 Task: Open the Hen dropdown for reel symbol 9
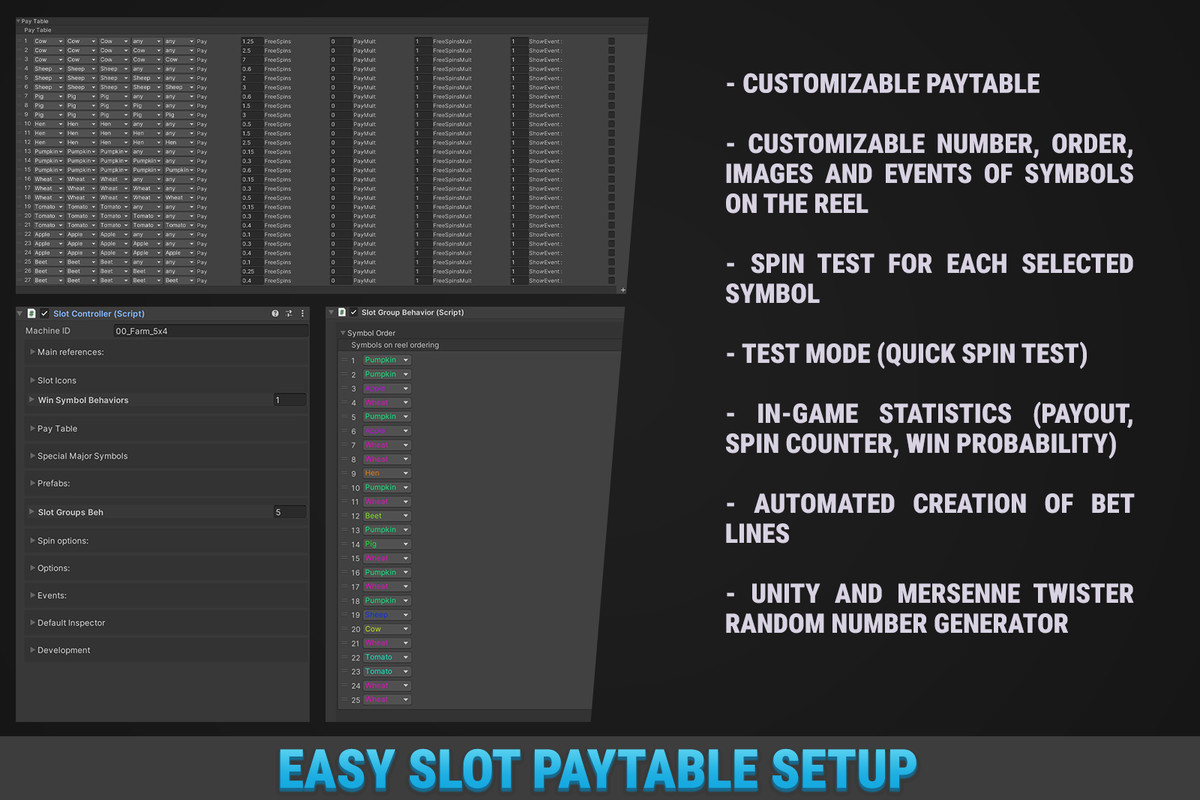[385, 473]
